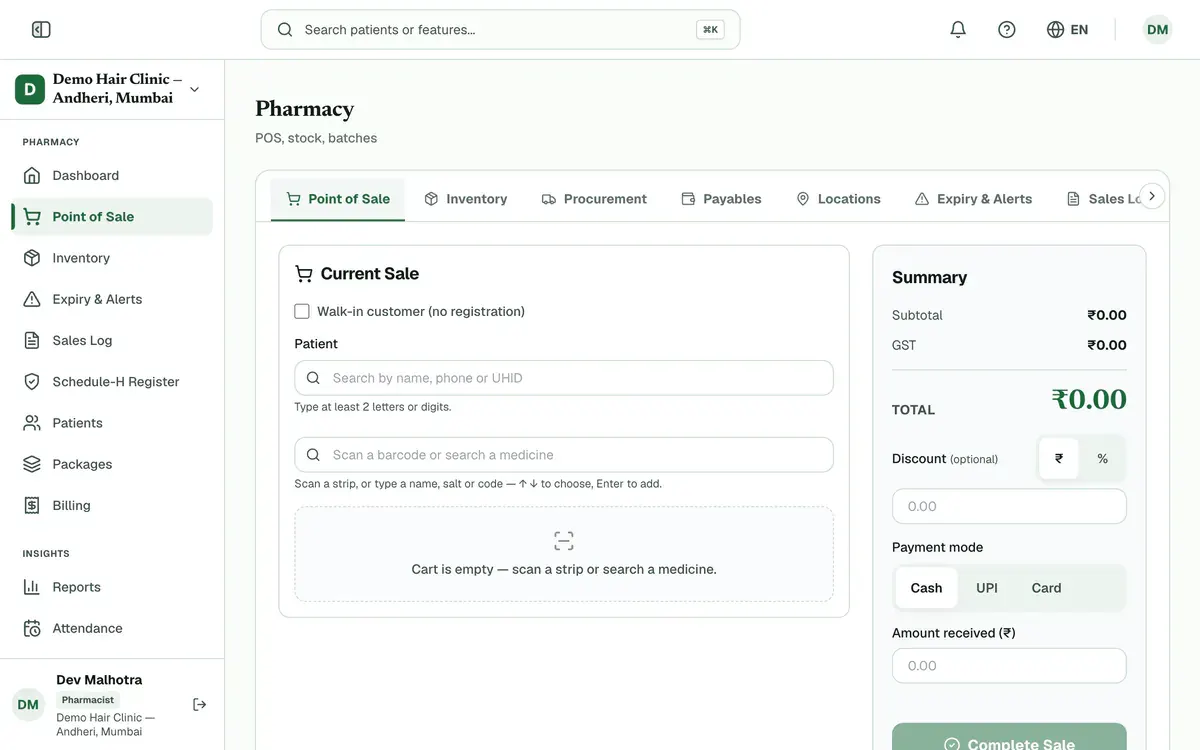Image resolution: width=1200 pixels, height=750 pixels.
Task: Click the globe language icon
Action: click(1055, 30)
